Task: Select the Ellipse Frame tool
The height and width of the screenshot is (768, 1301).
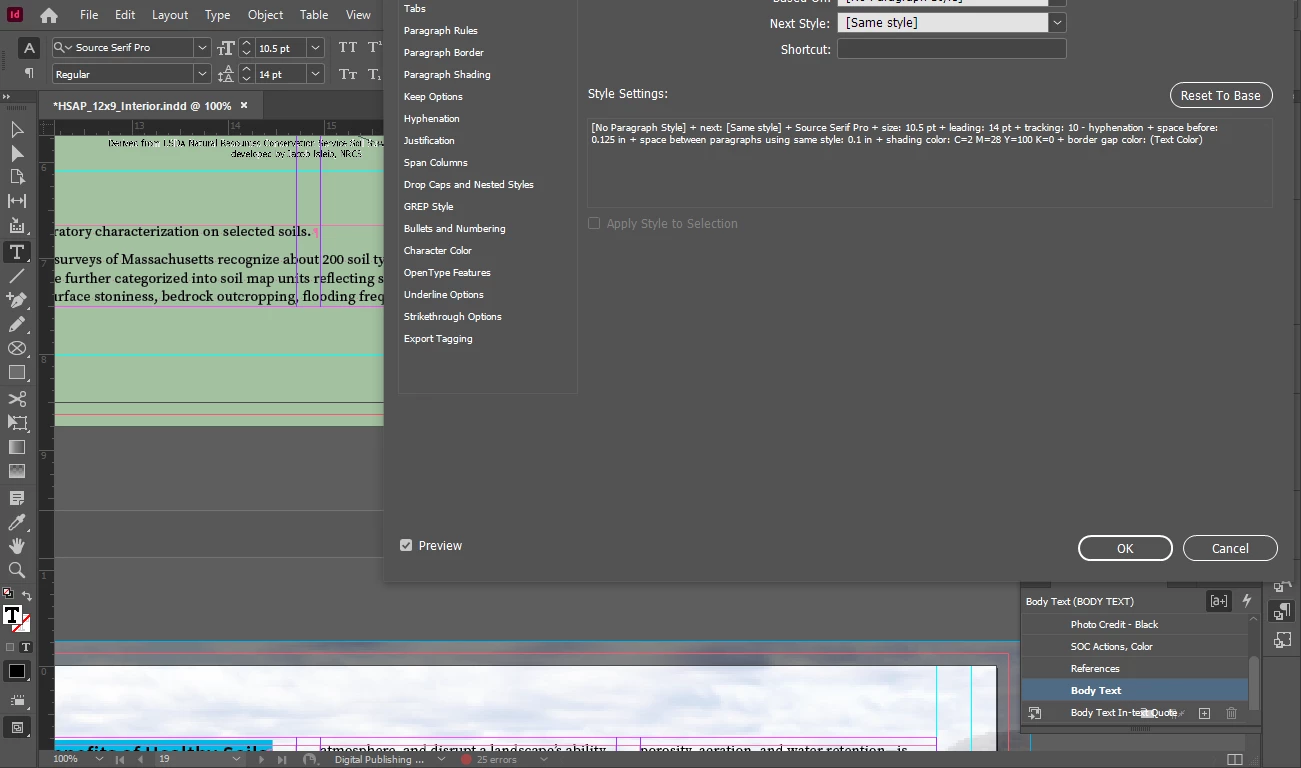Action: [17, 348]
